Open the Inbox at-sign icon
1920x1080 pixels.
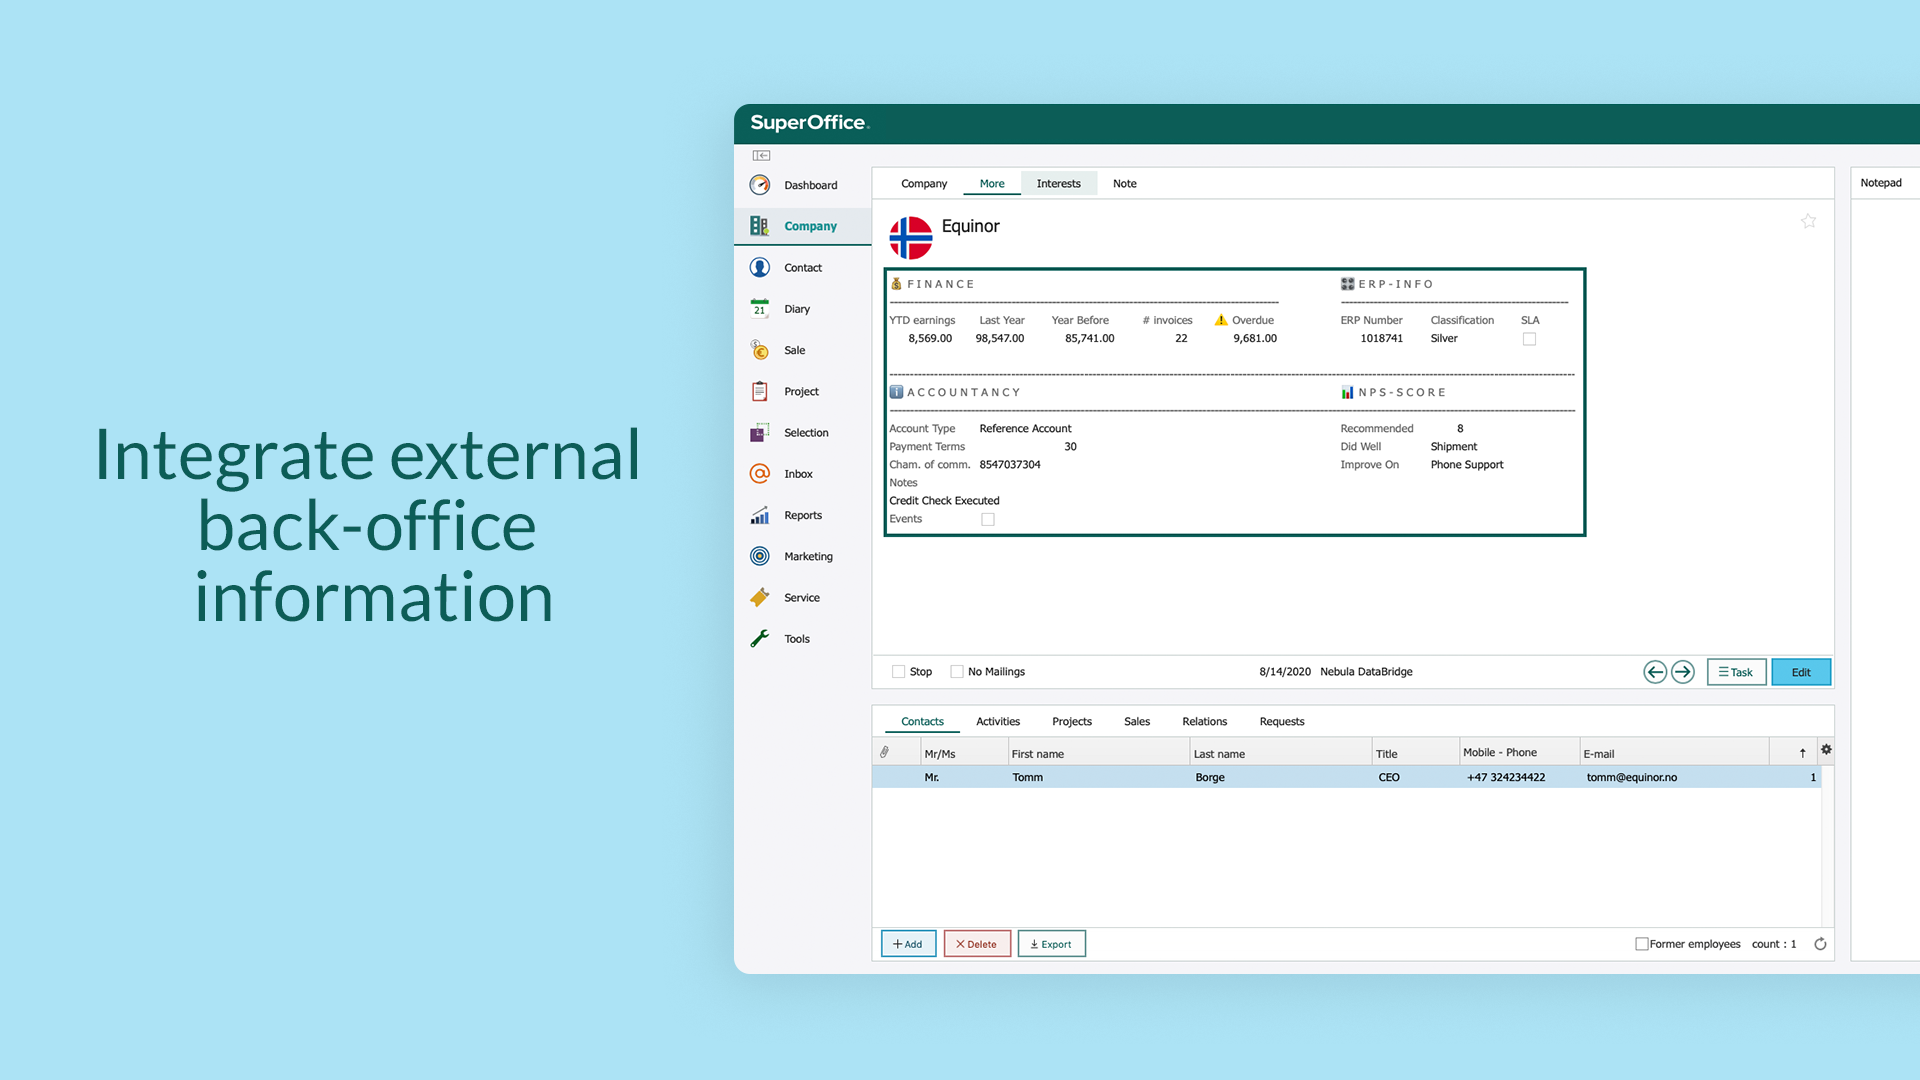(760, 474)
